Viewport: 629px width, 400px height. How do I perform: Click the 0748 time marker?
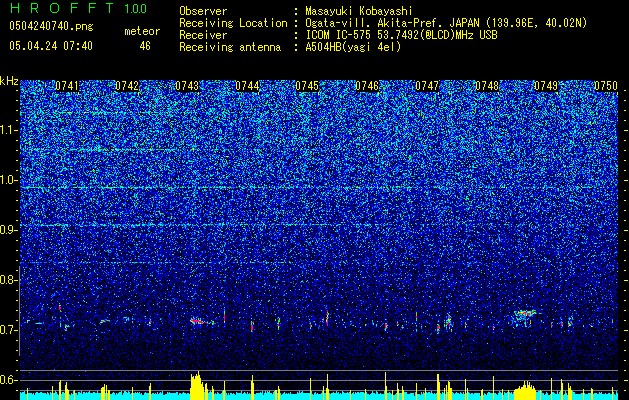coord(487,86)
